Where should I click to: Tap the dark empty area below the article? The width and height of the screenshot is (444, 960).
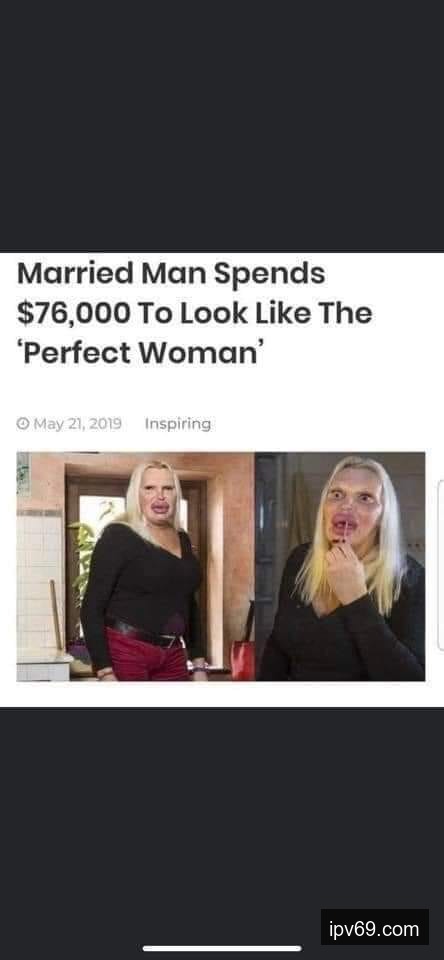pos(222,808)
